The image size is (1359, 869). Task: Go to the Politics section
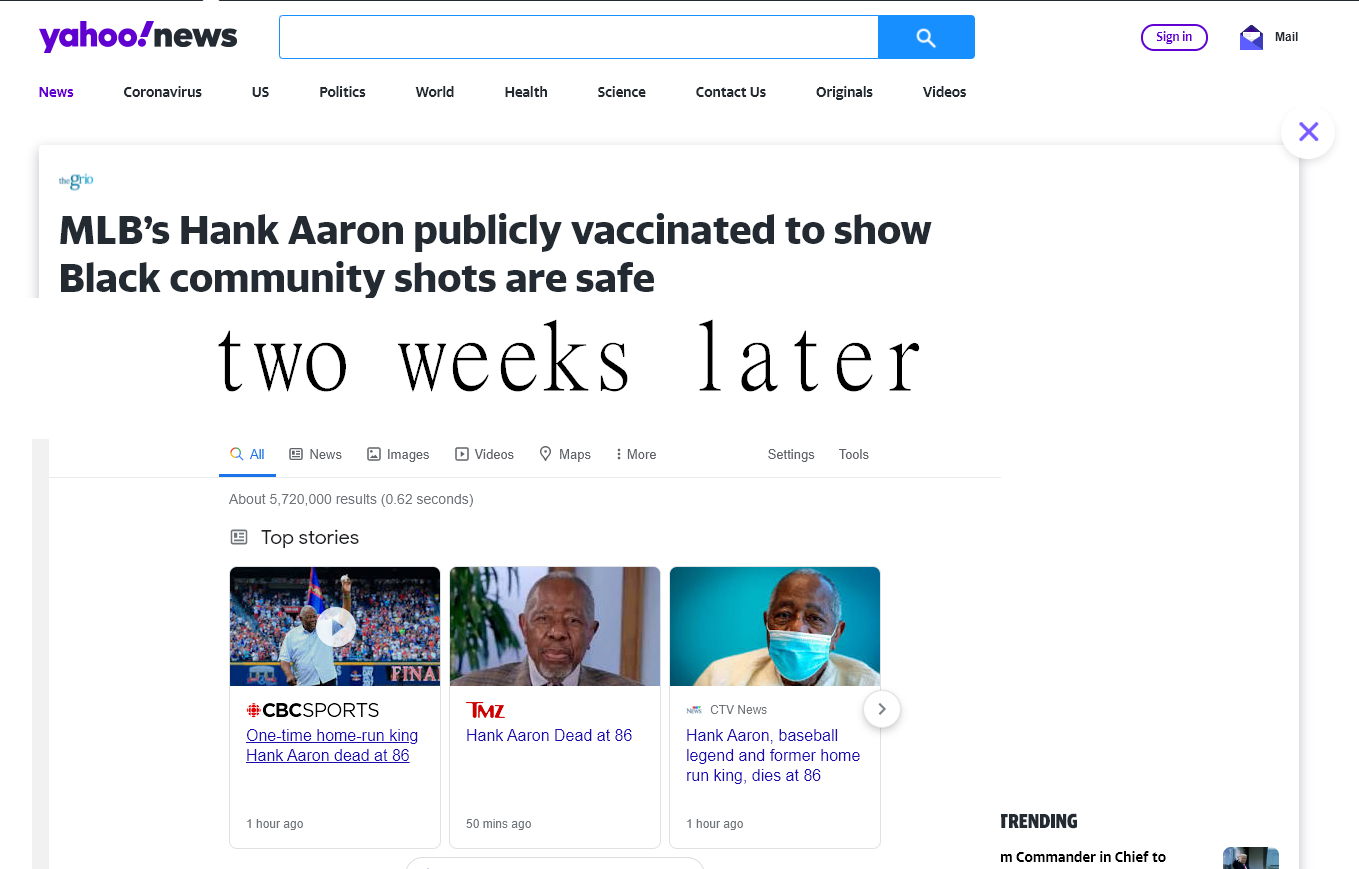point(342,92)
